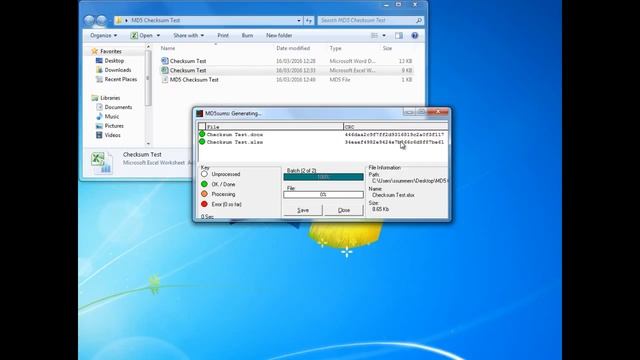640x360 pixels.
Task: Click the MD5 Checksum Test file icon
Action: (165, 80)
